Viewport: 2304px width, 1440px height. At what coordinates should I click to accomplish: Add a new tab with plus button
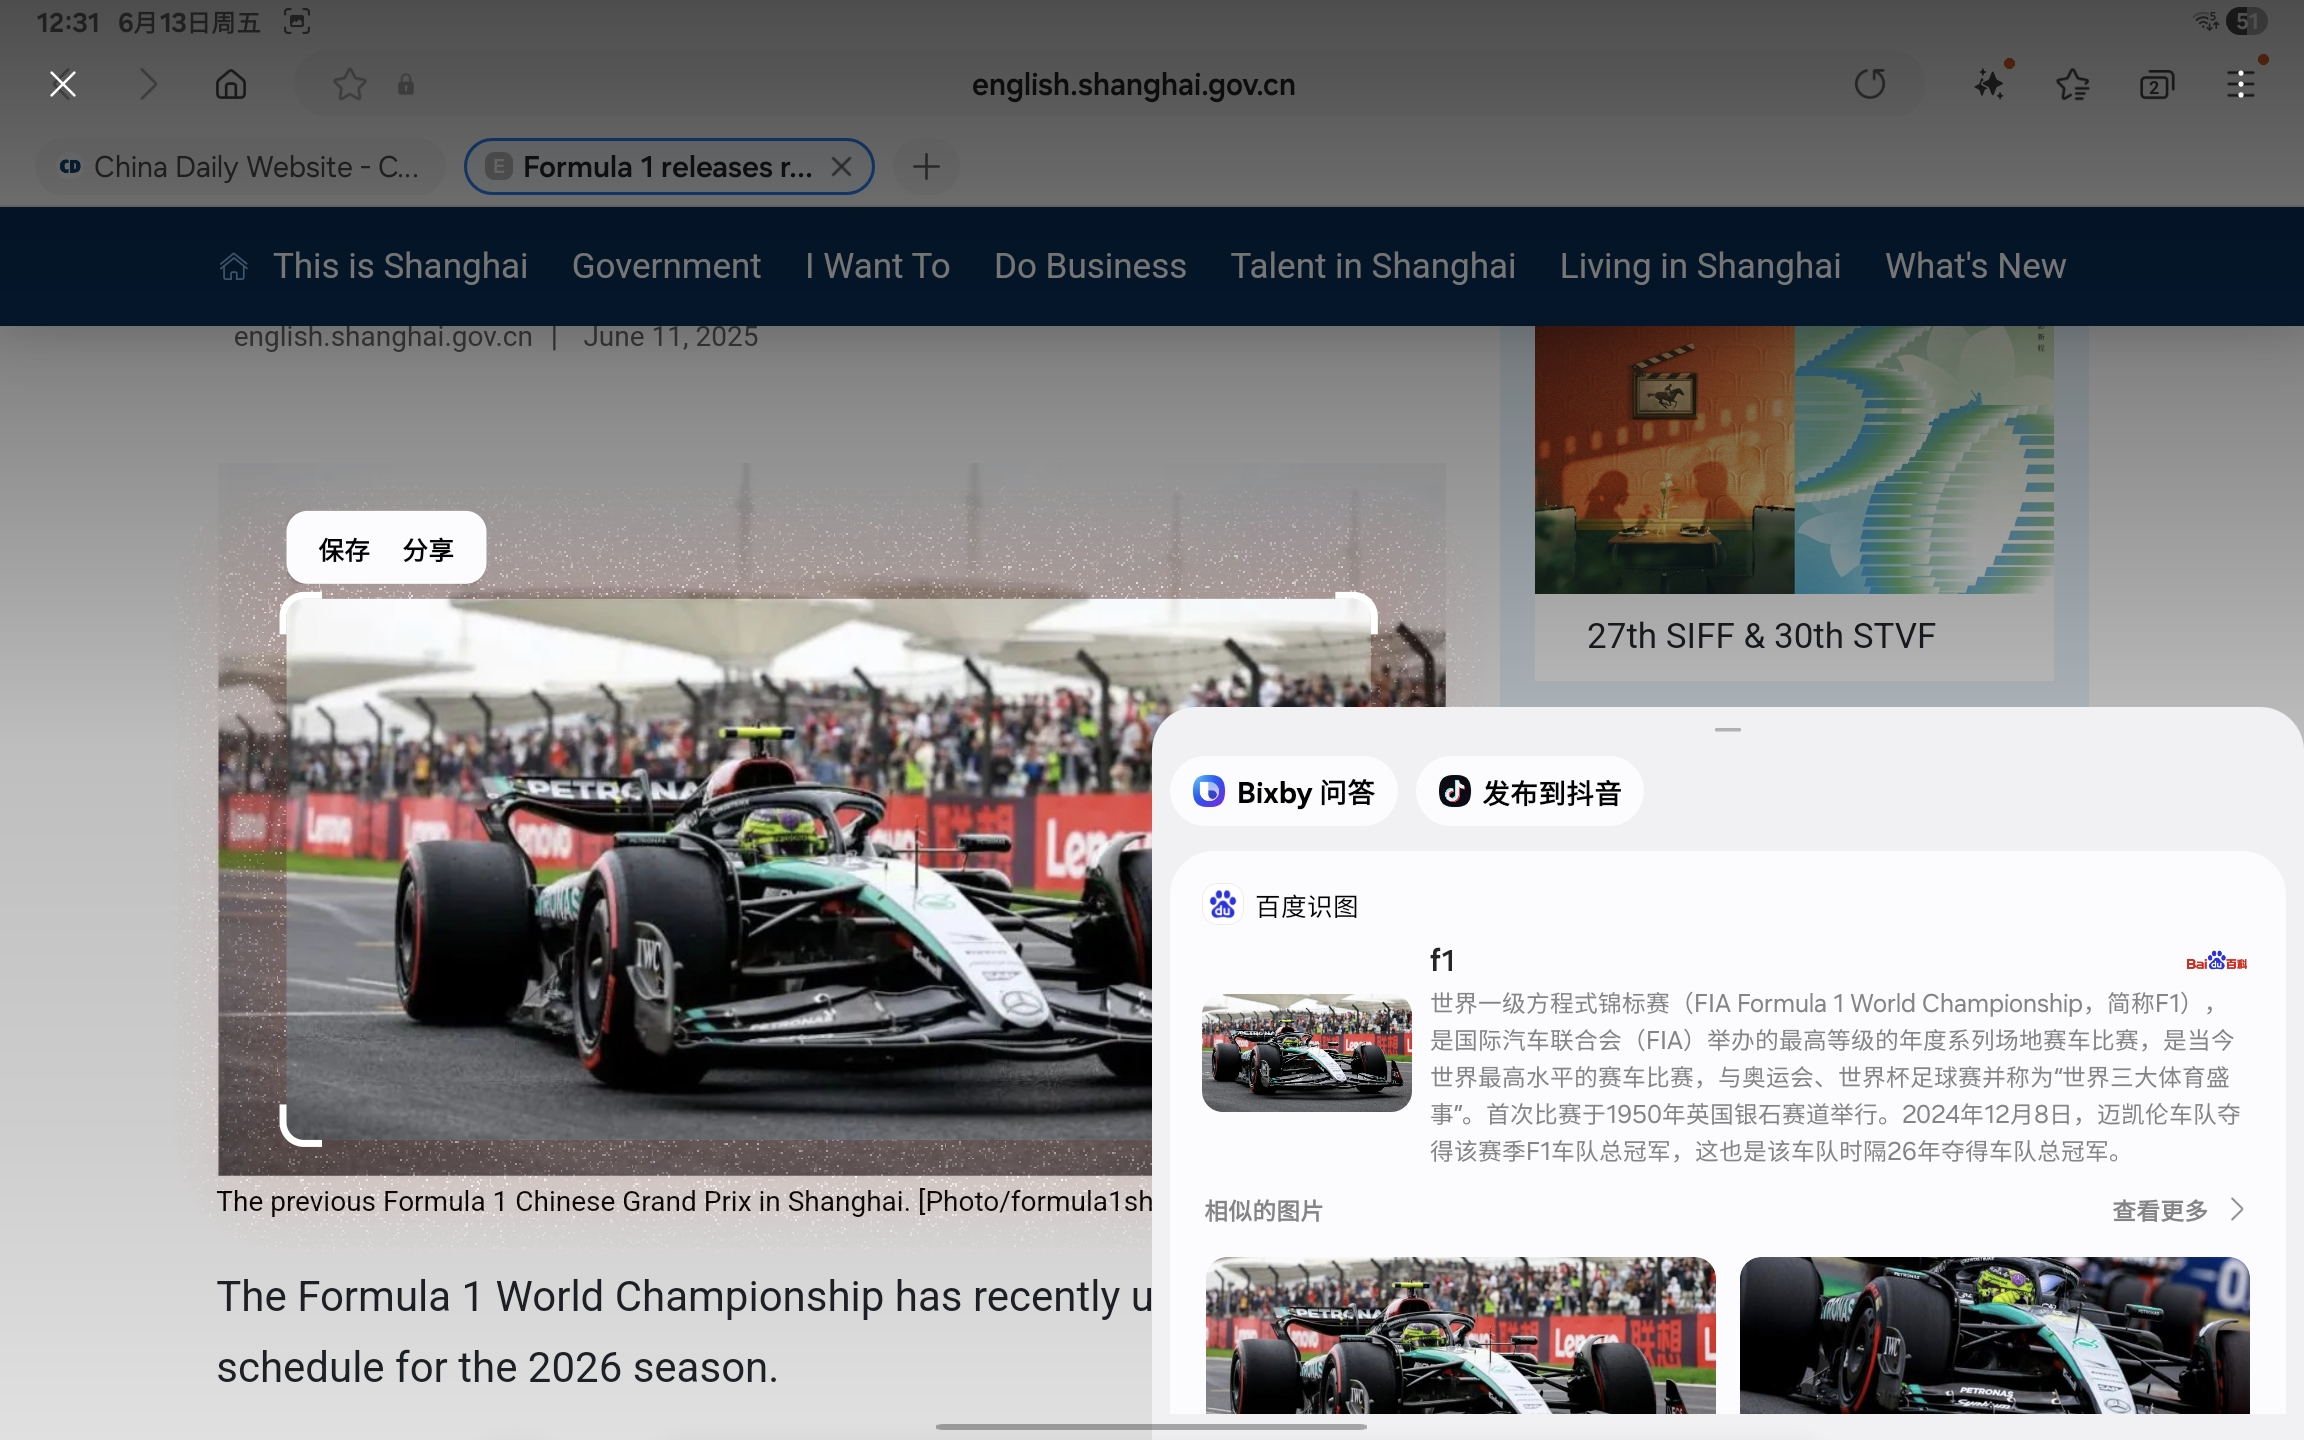pos(926,167)
